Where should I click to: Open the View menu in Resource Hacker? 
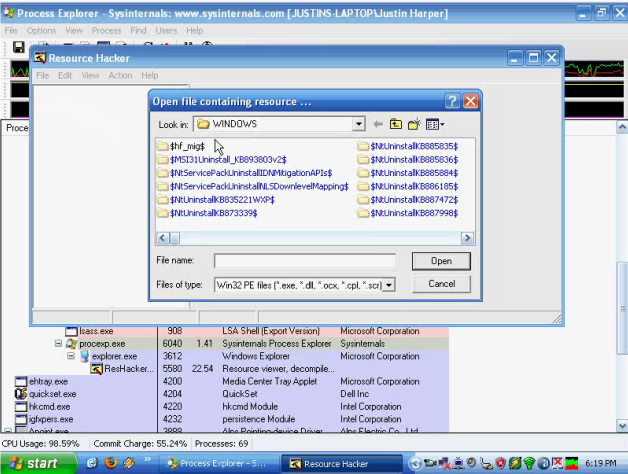pyautogui.click(x=90, y=75)
